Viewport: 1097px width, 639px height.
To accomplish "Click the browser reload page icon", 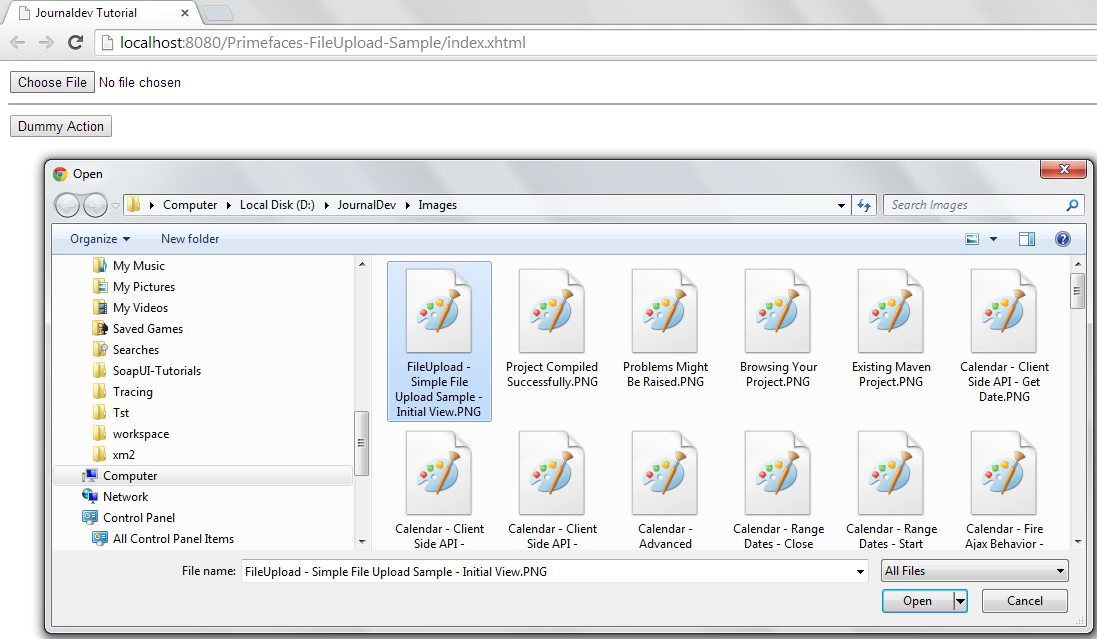I will pos(75,43).
